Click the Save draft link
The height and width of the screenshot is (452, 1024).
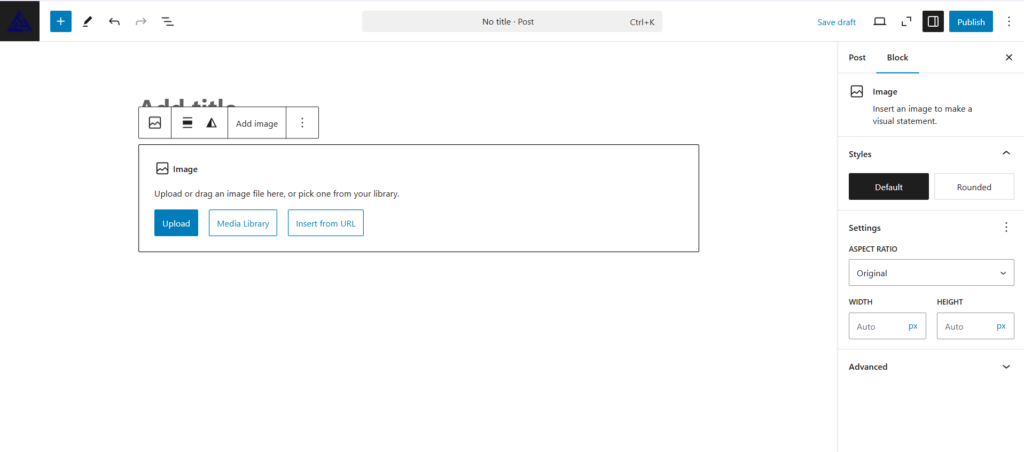836,22
